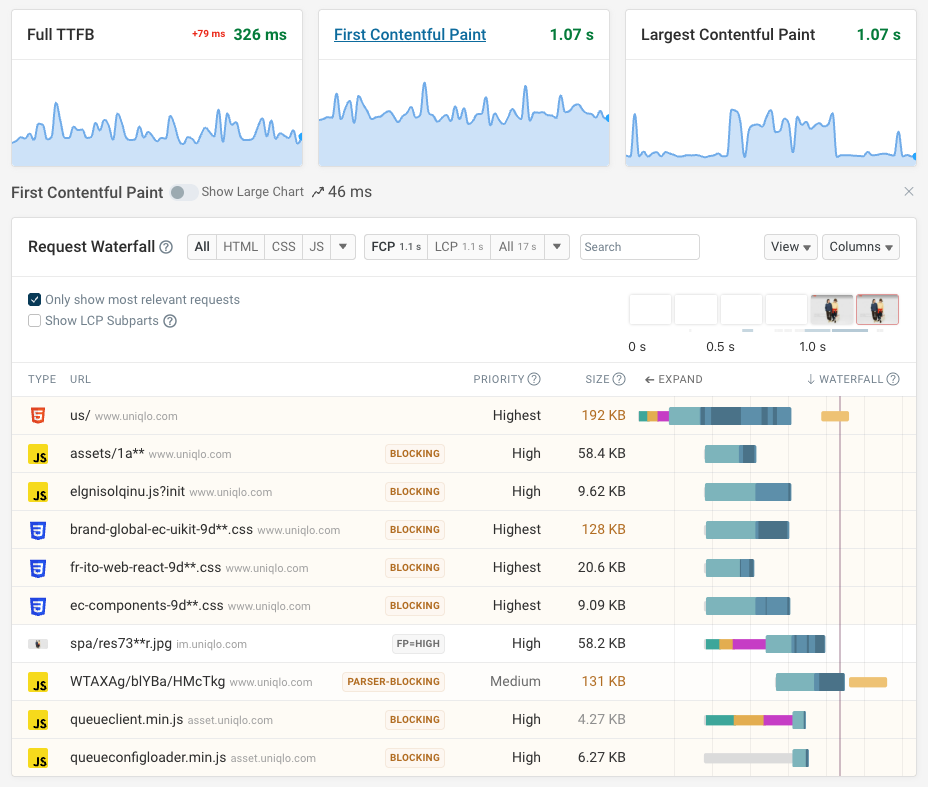
Task: Open the First Contentful Paint metric link
Action: [410, 35]
